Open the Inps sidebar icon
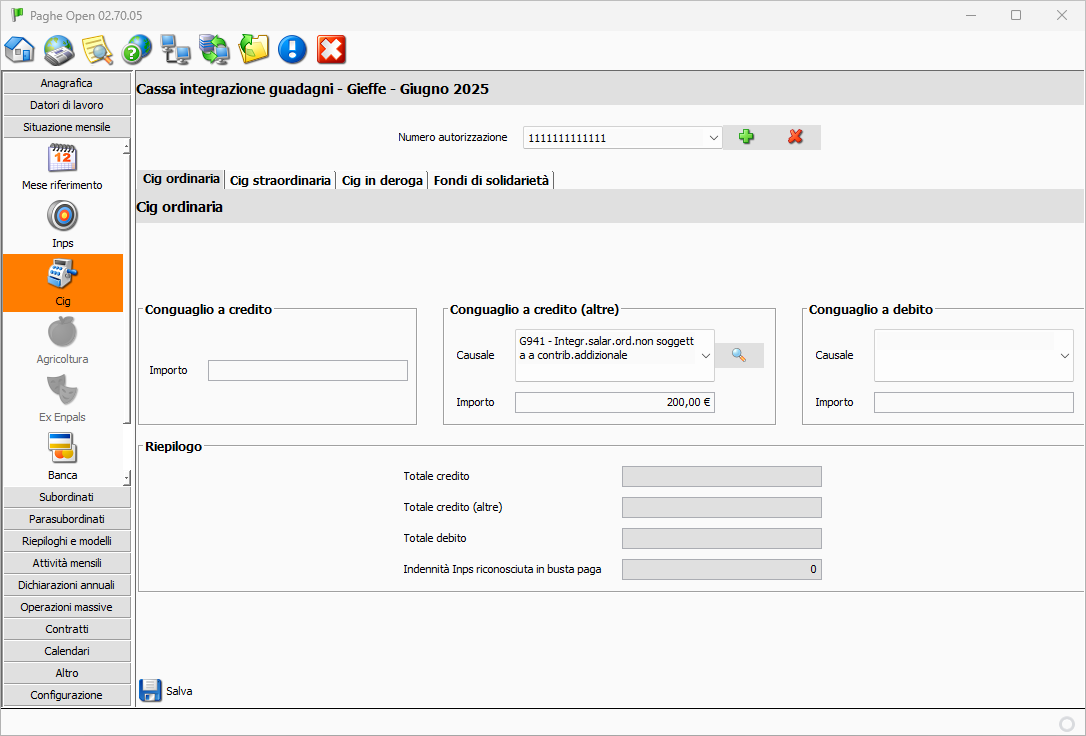 [63, 217]
